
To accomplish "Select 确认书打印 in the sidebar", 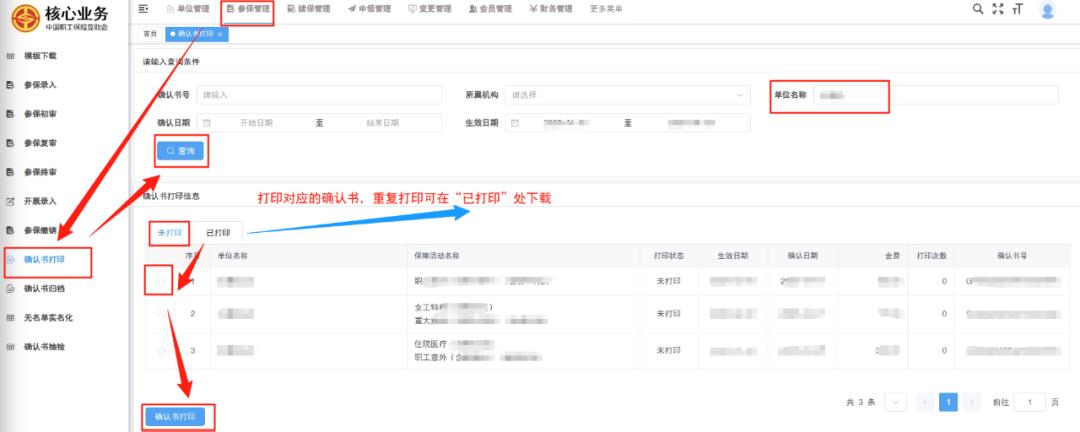I will 44,260.
